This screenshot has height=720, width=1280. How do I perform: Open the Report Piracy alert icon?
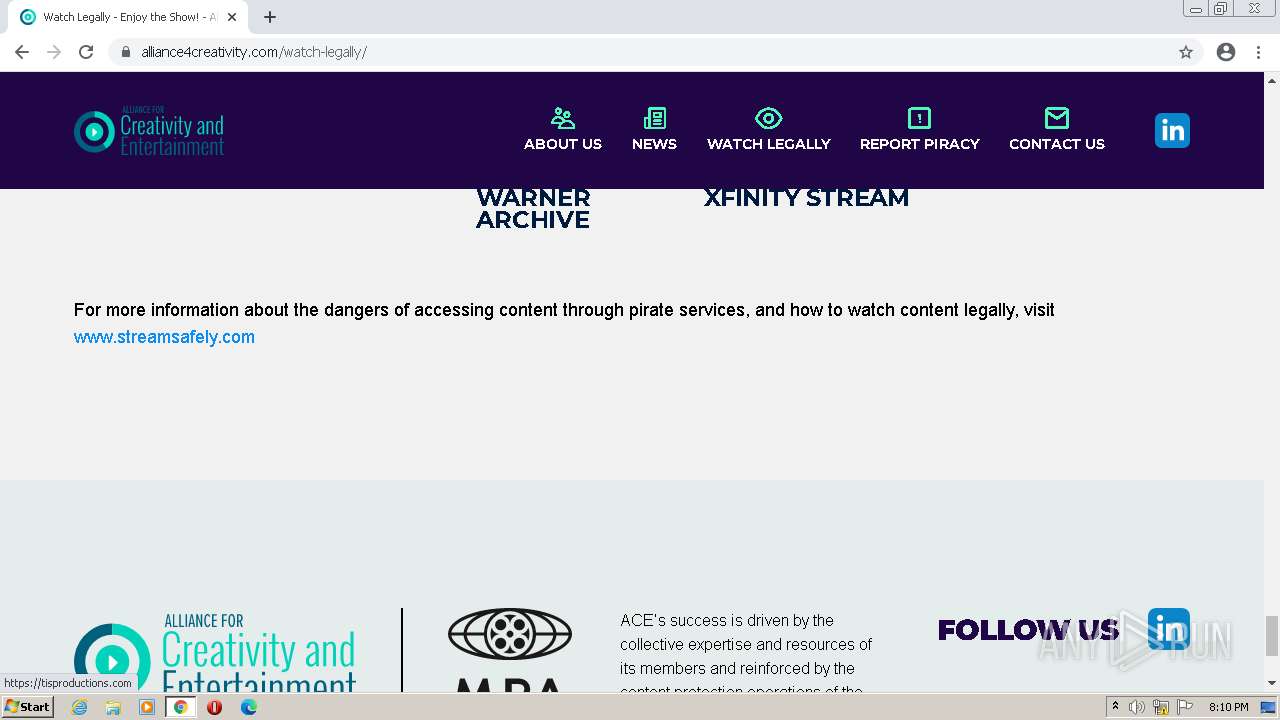(919, 118)
